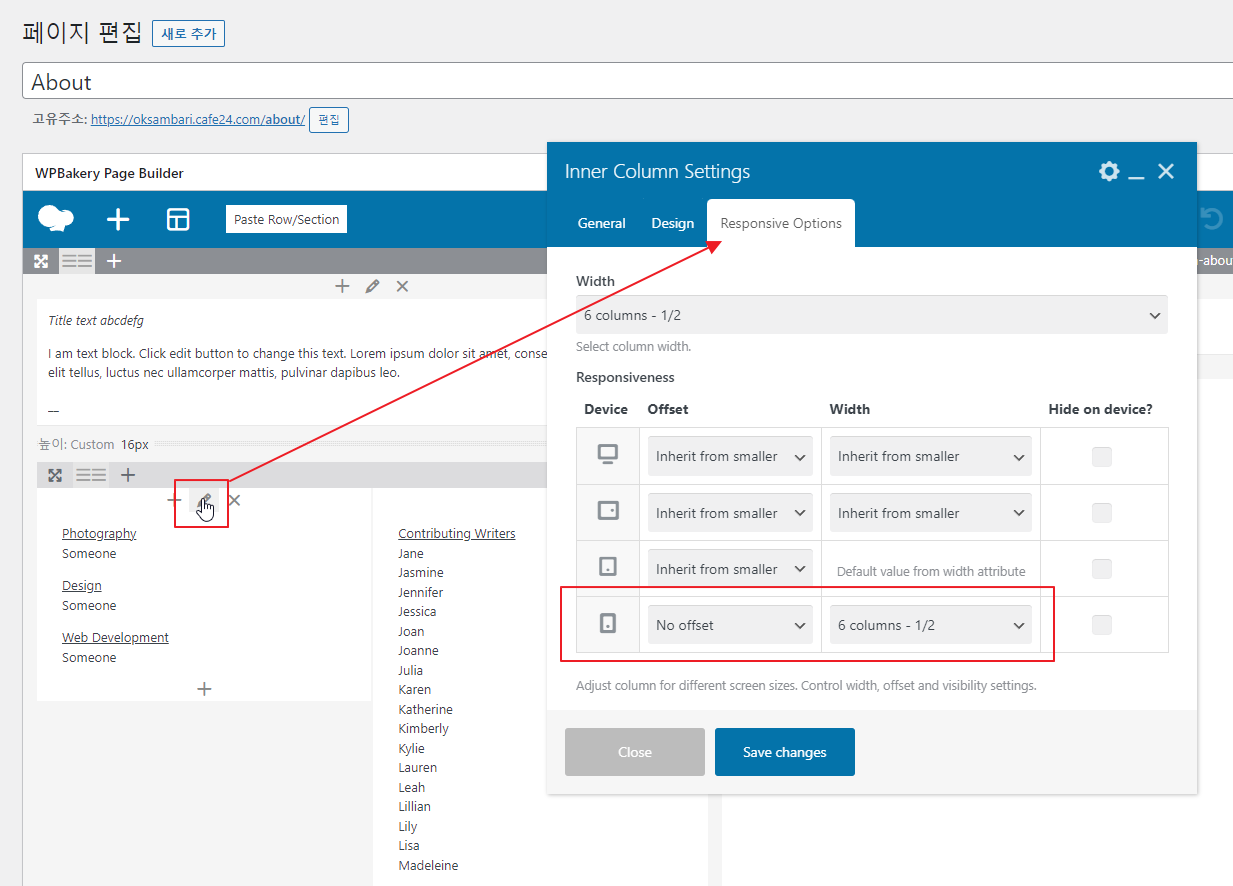Toggle Hide on device for desktop row
The width and height of the screenshot is (1233, 886).
coord(1101,456)
